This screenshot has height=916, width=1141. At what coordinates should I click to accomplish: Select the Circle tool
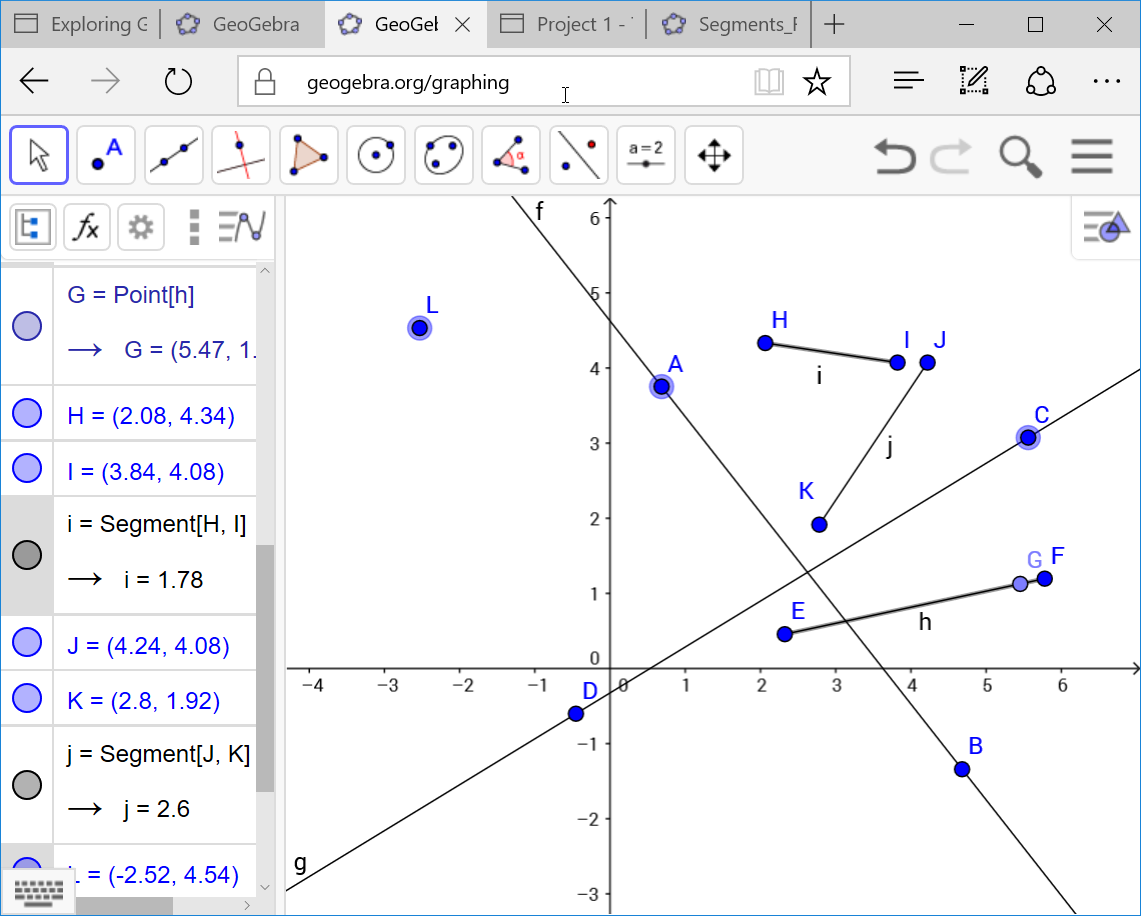pyautogui.click(x=375, y=155)
